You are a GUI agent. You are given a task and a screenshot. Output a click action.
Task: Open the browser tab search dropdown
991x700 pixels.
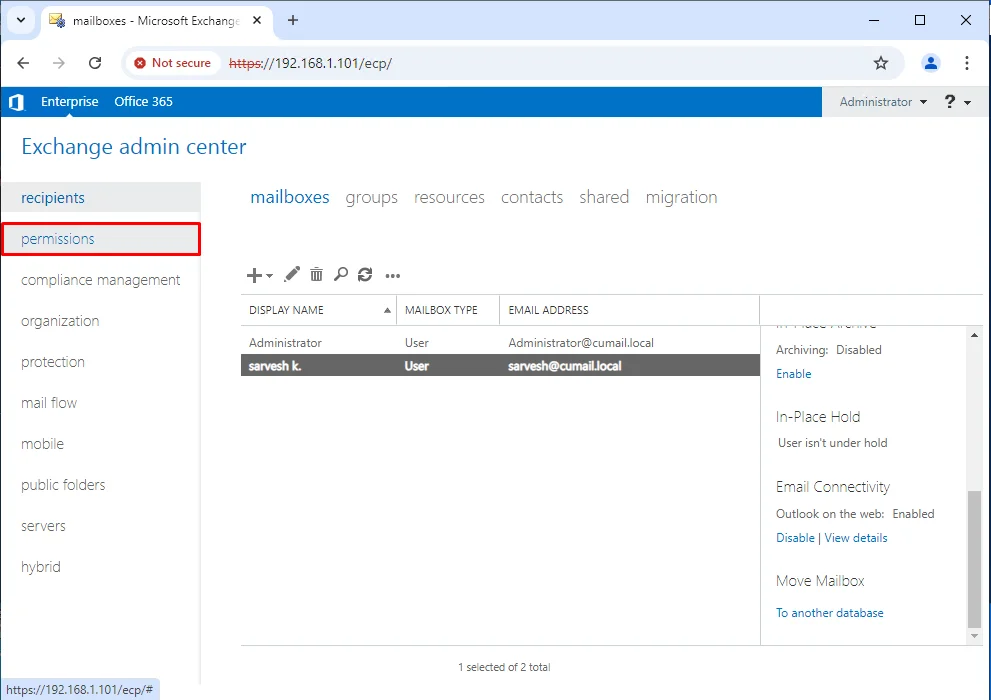pyautogui.click(x=21, y=20)
